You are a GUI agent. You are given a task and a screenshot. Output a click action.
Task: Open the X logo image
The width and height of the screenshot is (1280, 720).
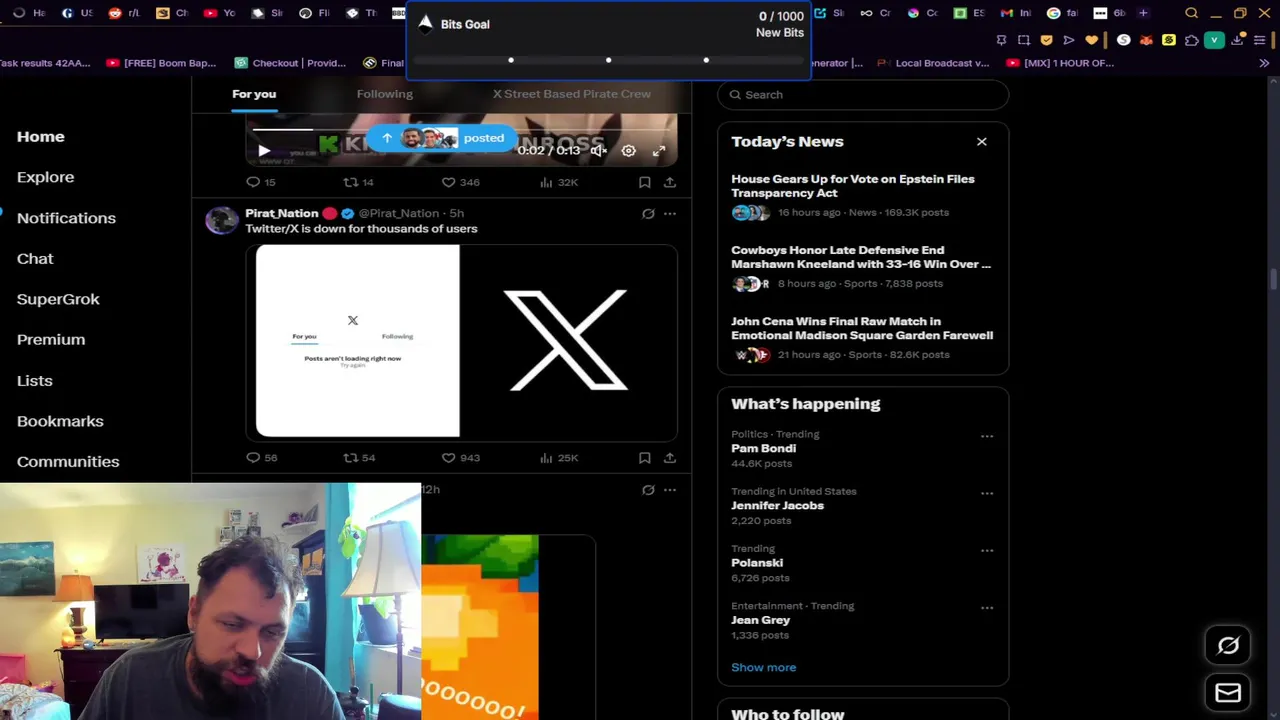pos(568,341)
